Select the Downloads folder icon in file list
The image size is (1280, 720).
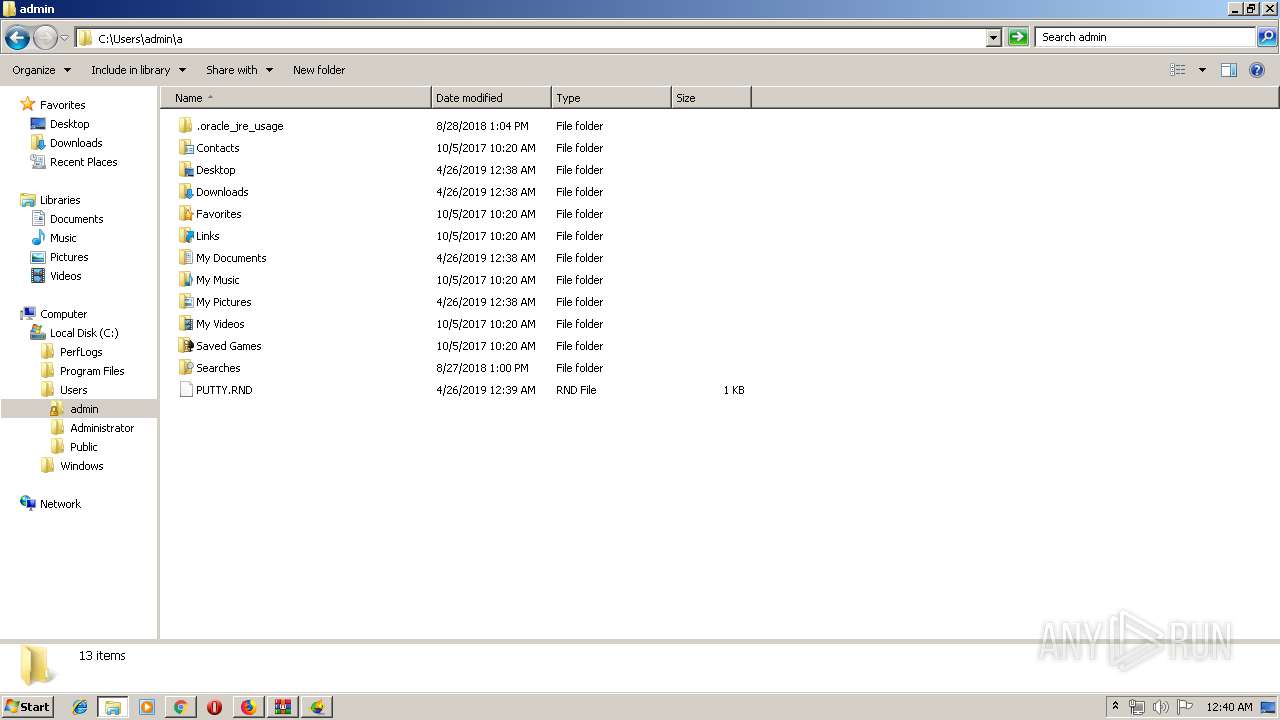pos(186,192)
